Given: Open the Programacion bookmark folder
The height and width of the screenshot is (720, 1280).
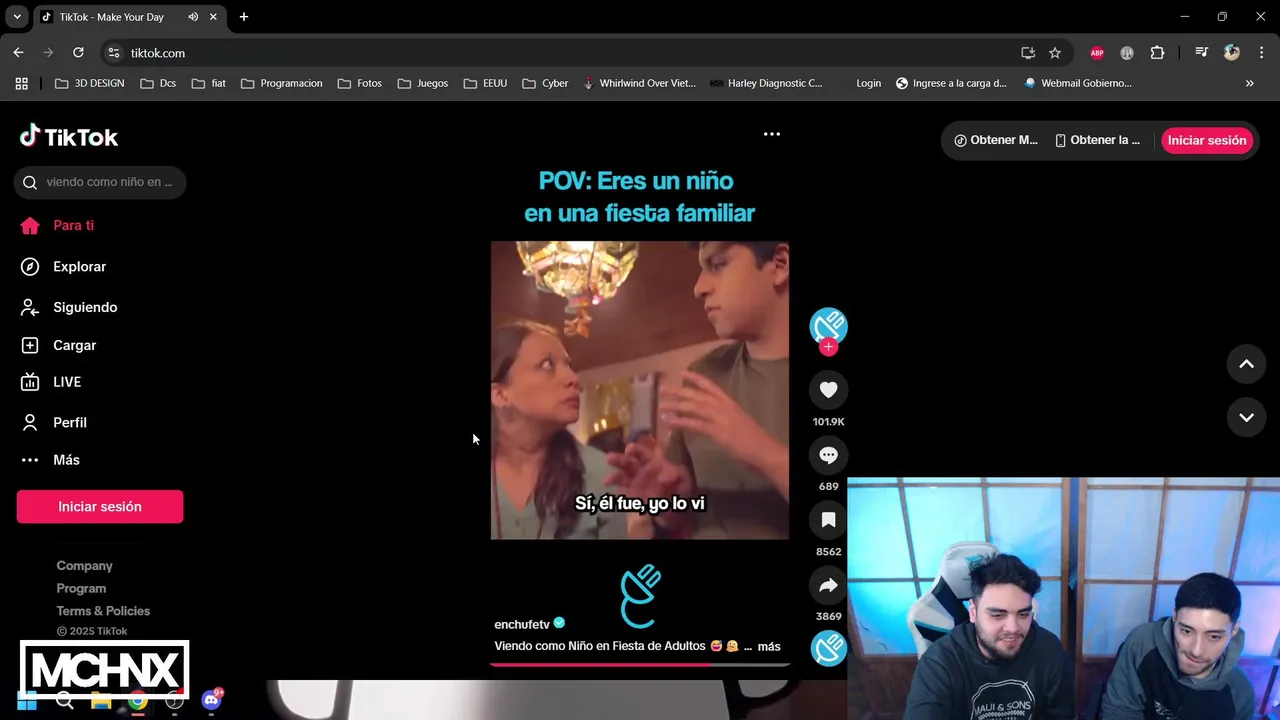Looking at the screenshot, I should point(282,83).
